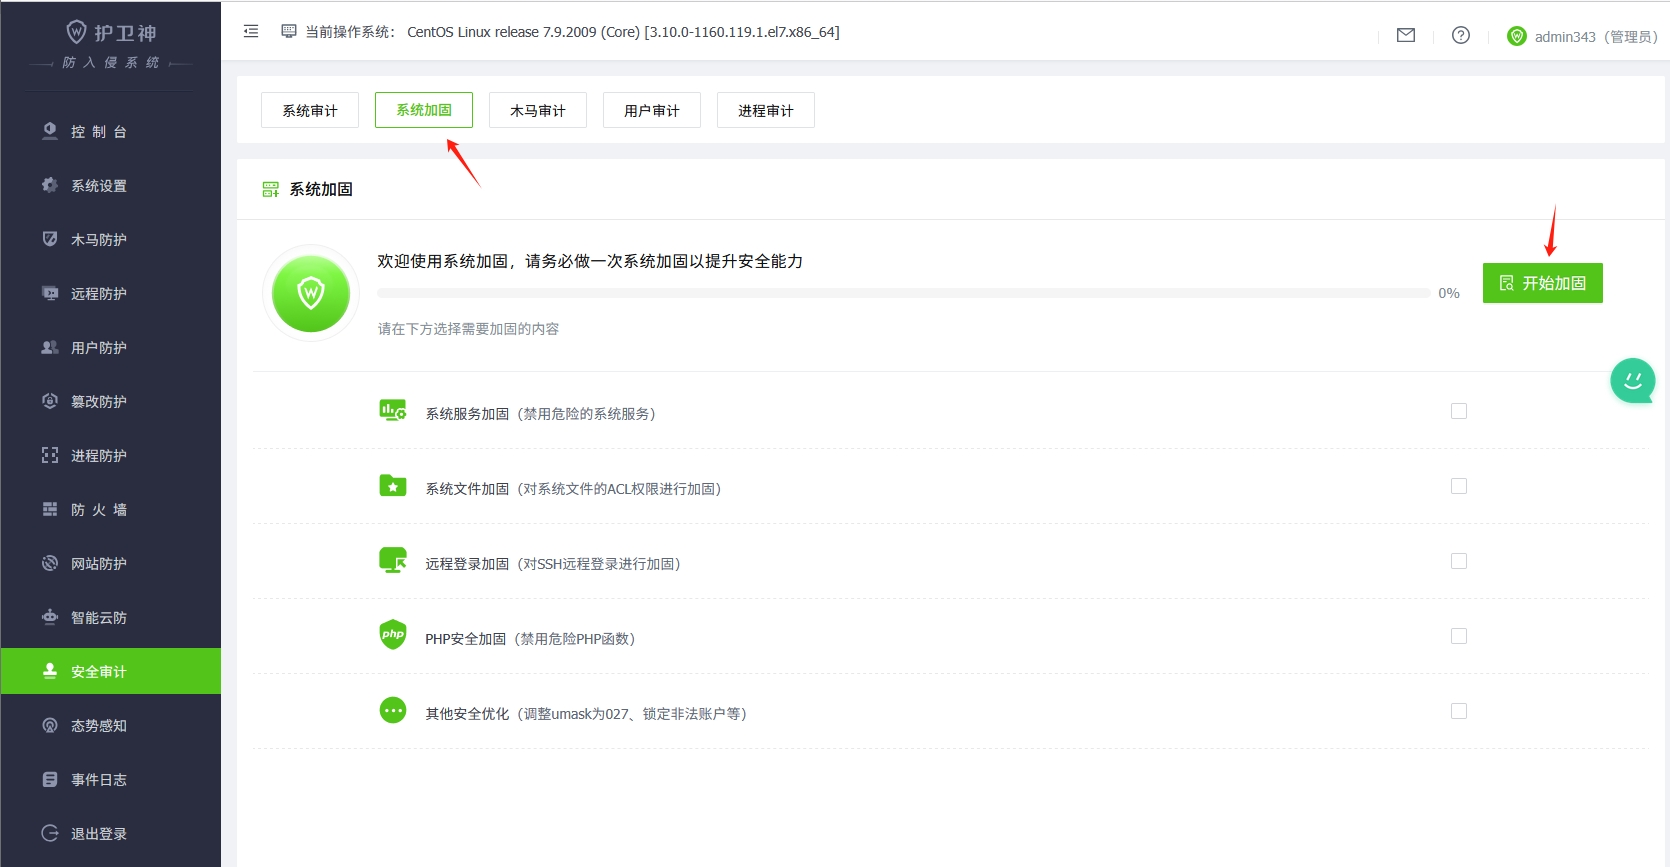
Task: Click the 其他安全优化 umask description text
Action: (586, 714)
